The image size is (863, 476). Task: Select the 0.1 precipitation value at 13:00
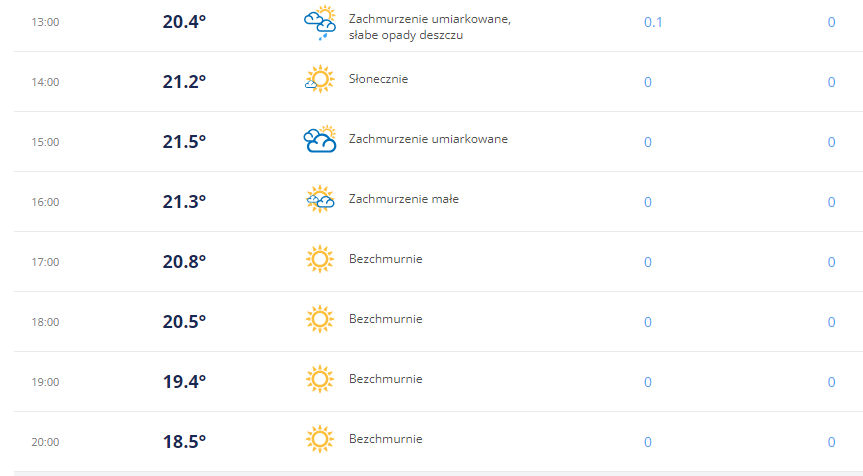pyautogui.click(x=653, y=22)
